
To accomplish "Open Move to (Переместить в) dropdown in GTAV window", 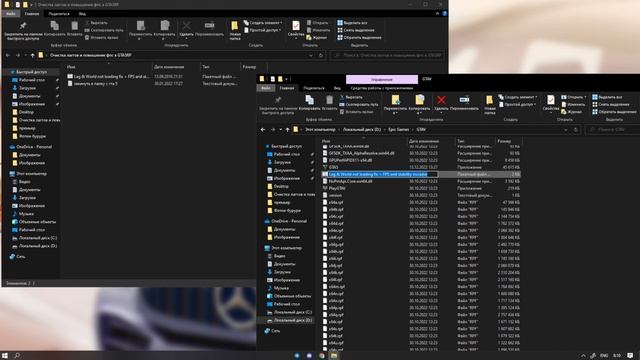I will pyautogui.click(x=395, y=105).
